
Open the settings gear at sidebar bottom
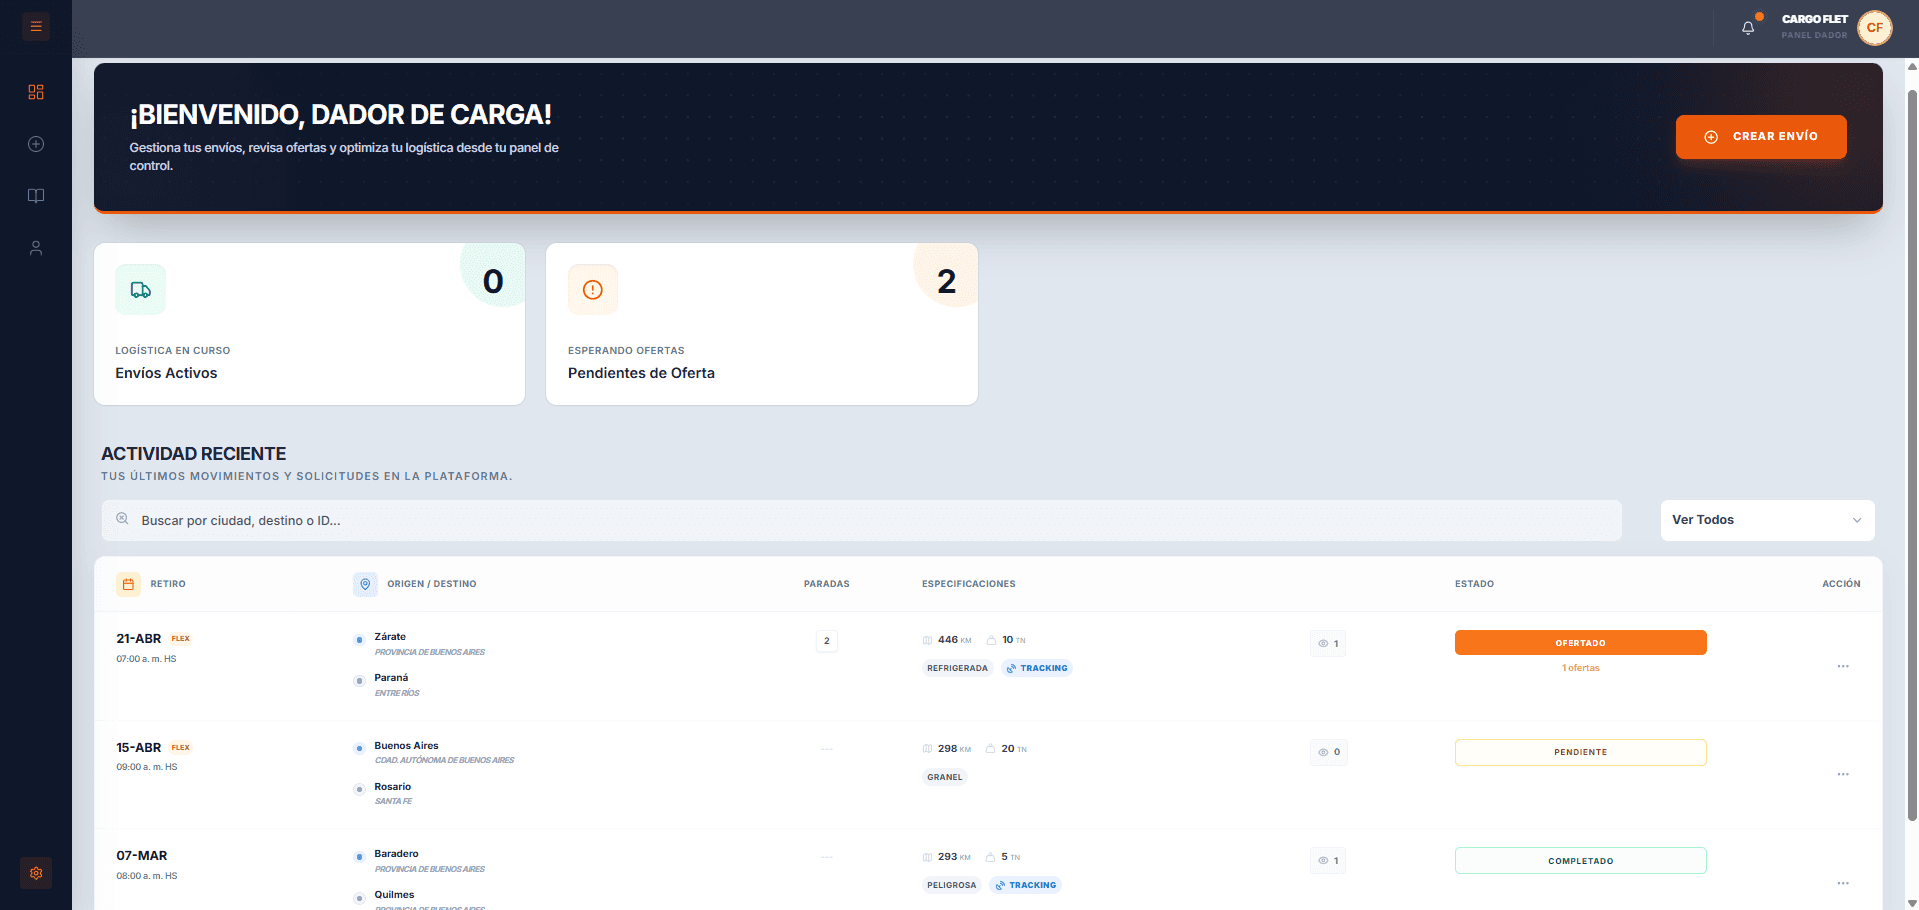click(36, 873)
